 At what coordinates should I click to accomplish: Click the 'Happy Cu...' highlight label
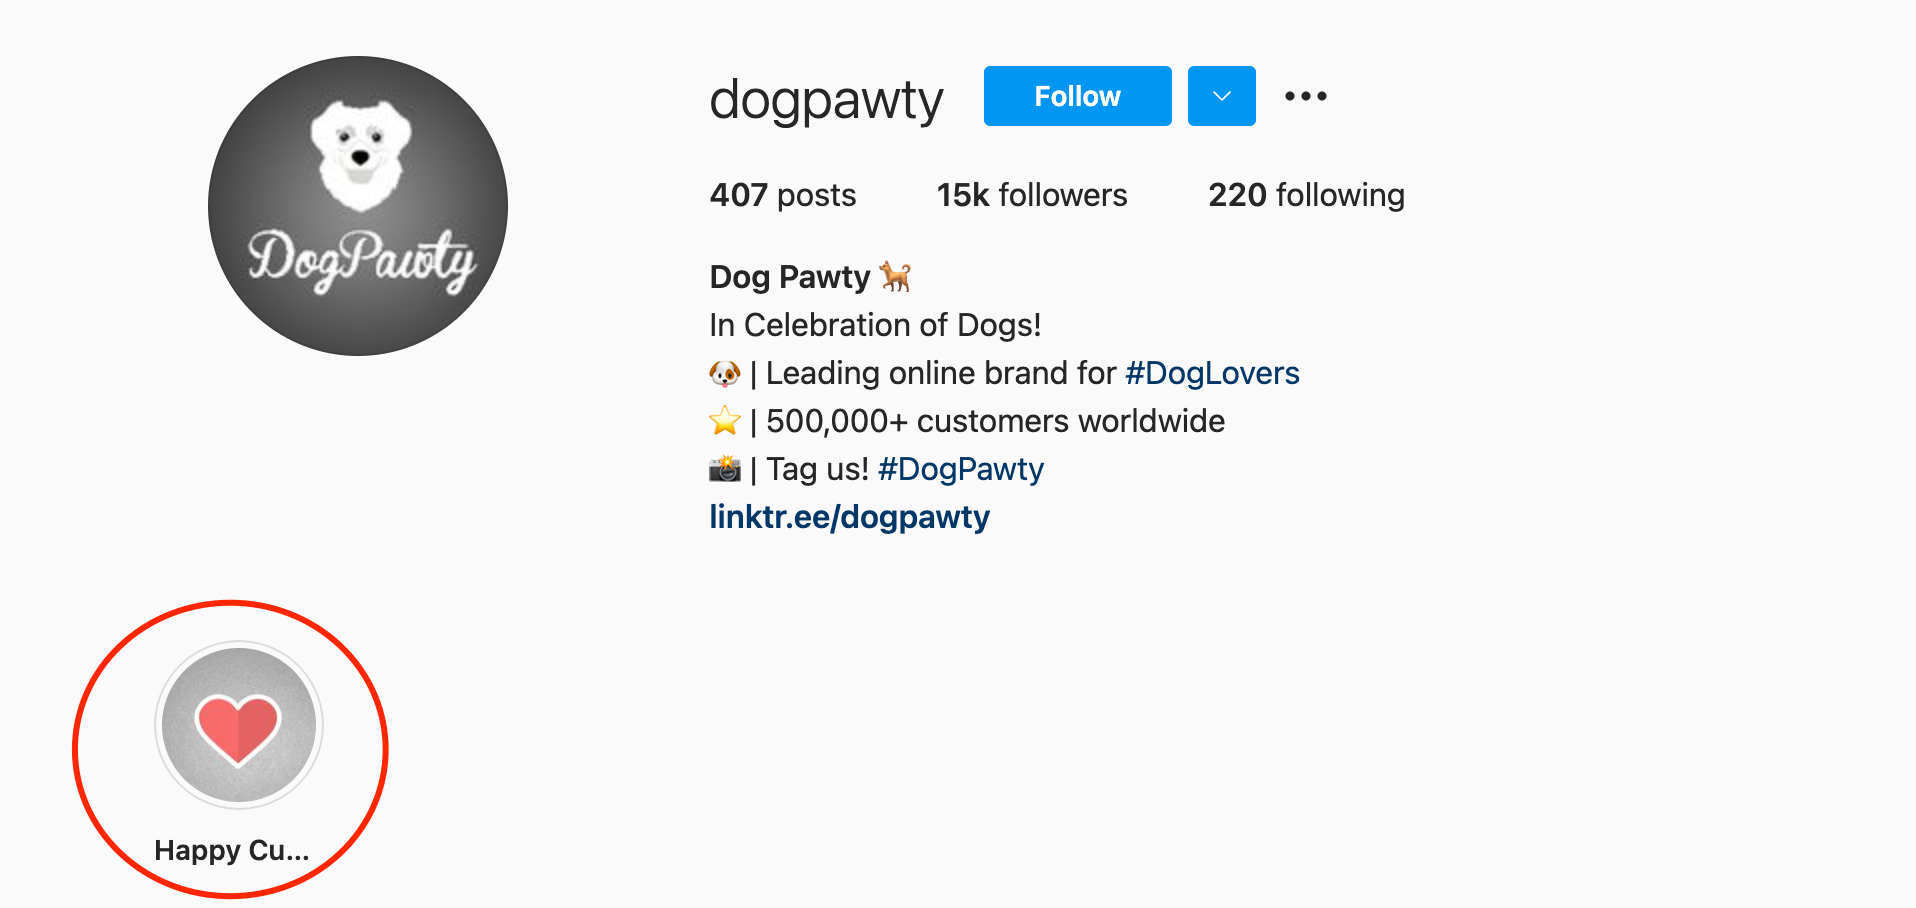click(x=232, y=850)
